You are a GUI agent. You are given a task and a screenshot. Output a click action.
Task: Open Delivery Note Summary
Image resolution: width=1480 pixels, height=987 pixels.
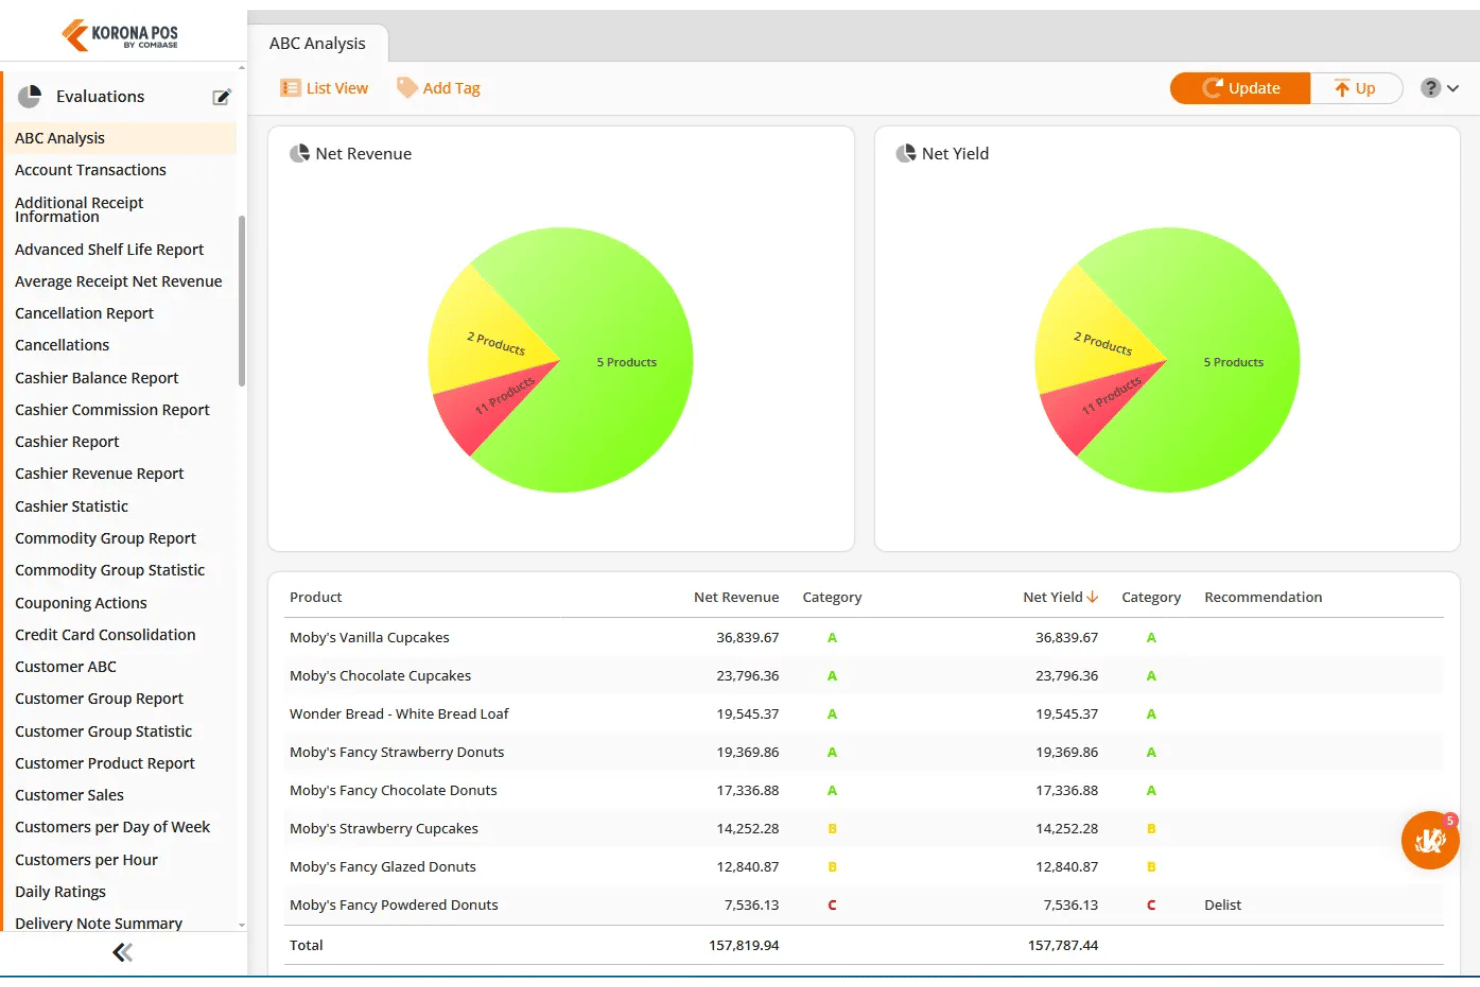click(x=98, y=923)
